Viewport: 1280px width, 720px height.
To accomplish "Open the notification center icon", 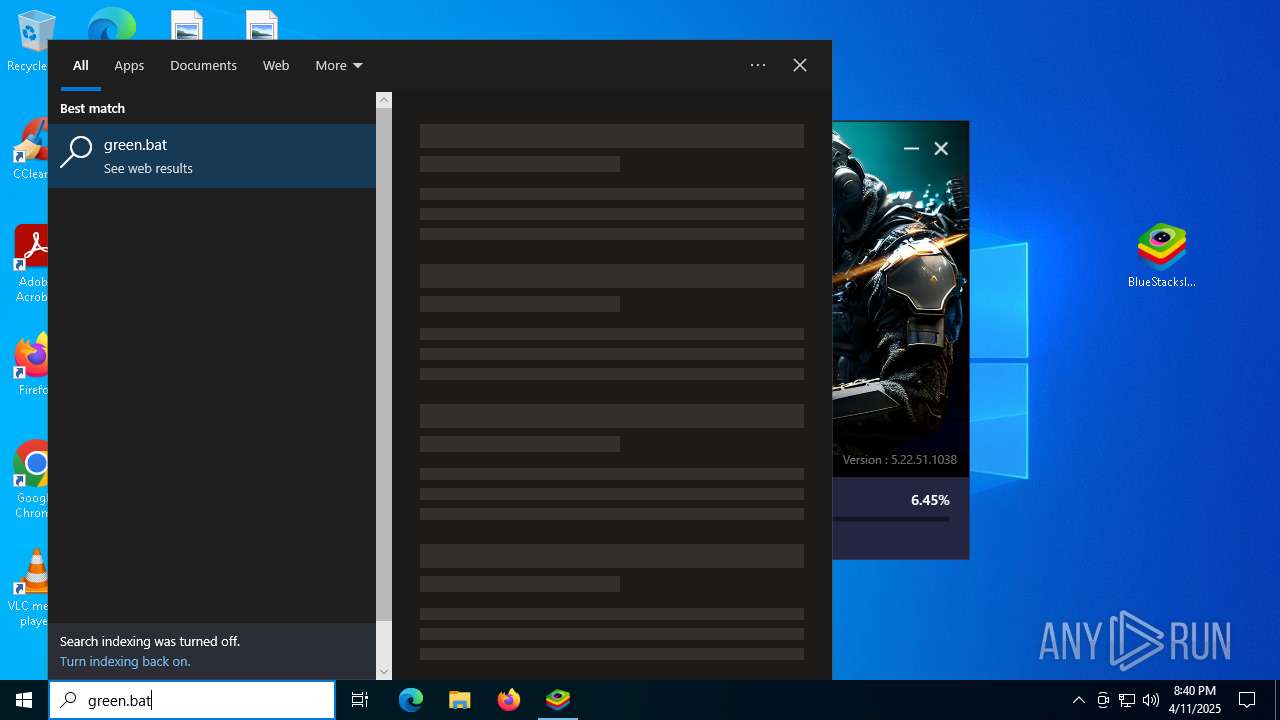I will click(x=1247, y=700).
